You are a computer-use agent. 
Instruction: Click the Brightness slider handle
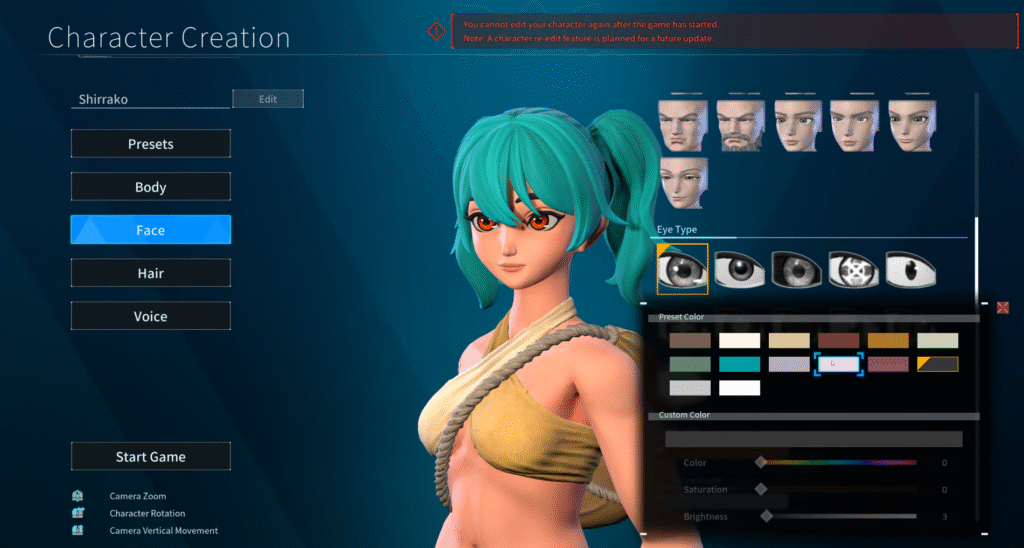767,516
